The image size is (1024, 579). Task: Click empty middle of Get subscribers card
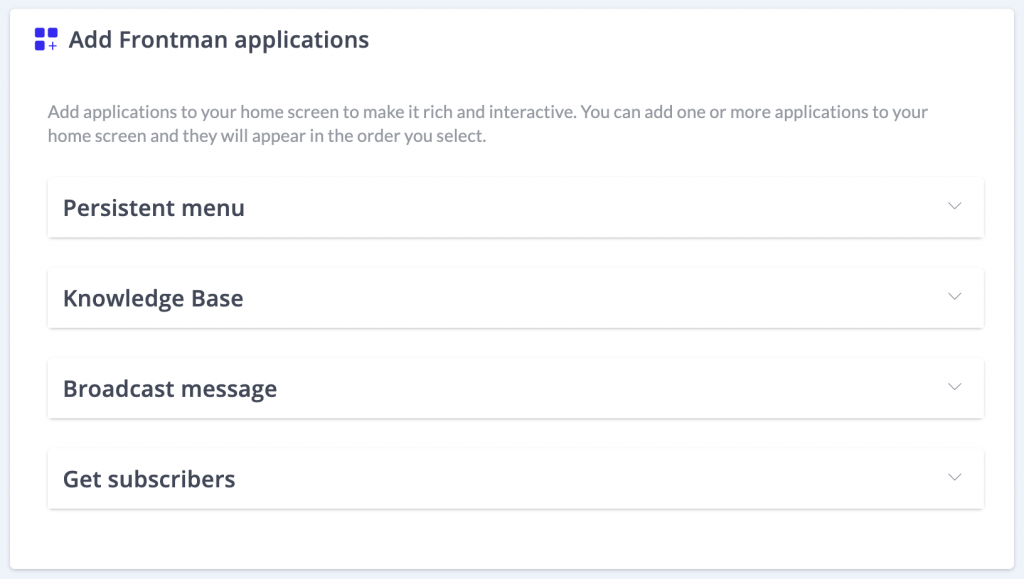click(588, 479)
